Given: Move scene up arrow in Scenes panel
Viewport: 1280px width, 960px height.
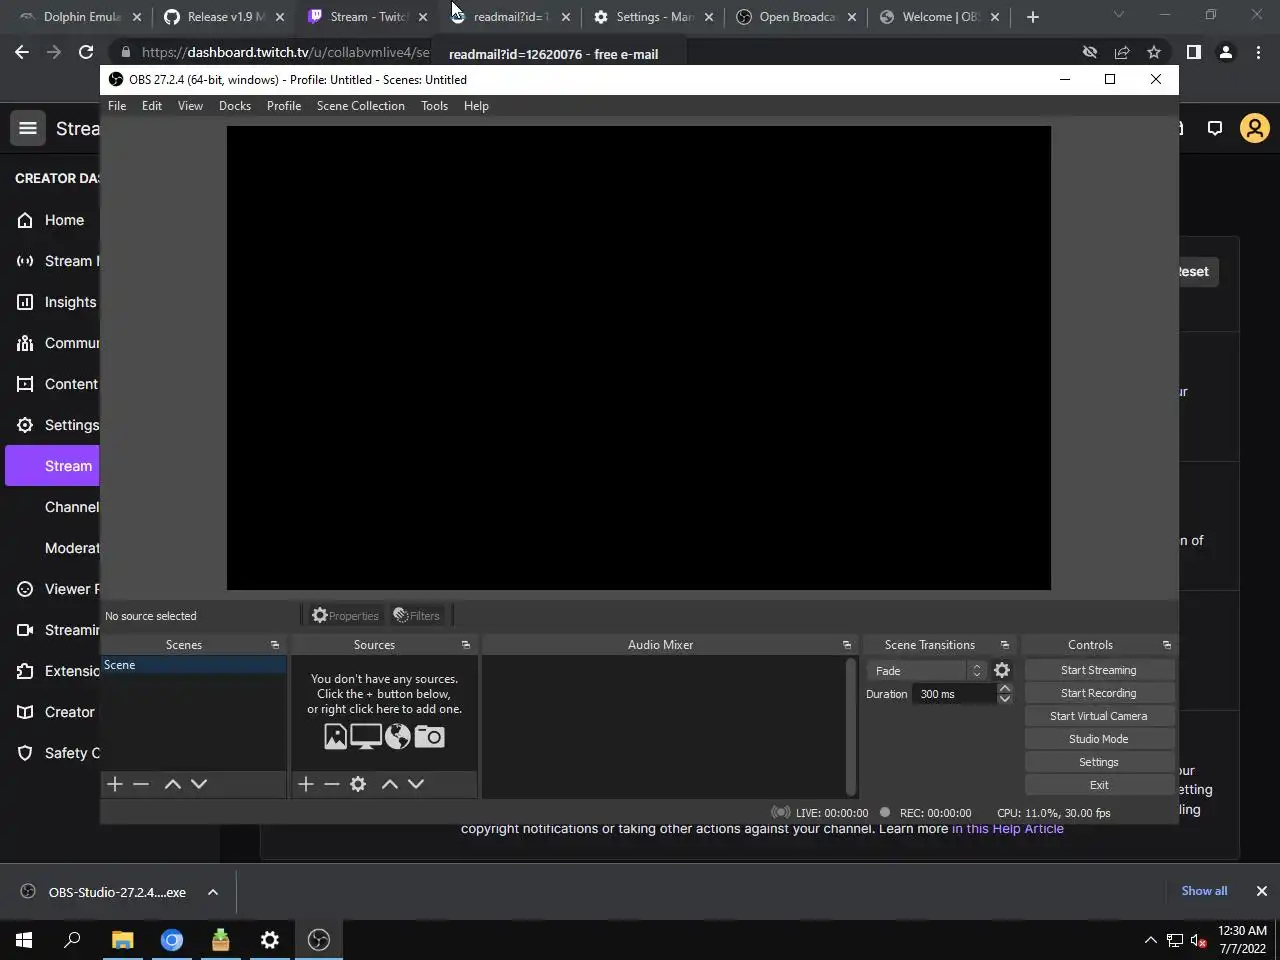Looking at the screenshot, I should [x=172, y=784].
